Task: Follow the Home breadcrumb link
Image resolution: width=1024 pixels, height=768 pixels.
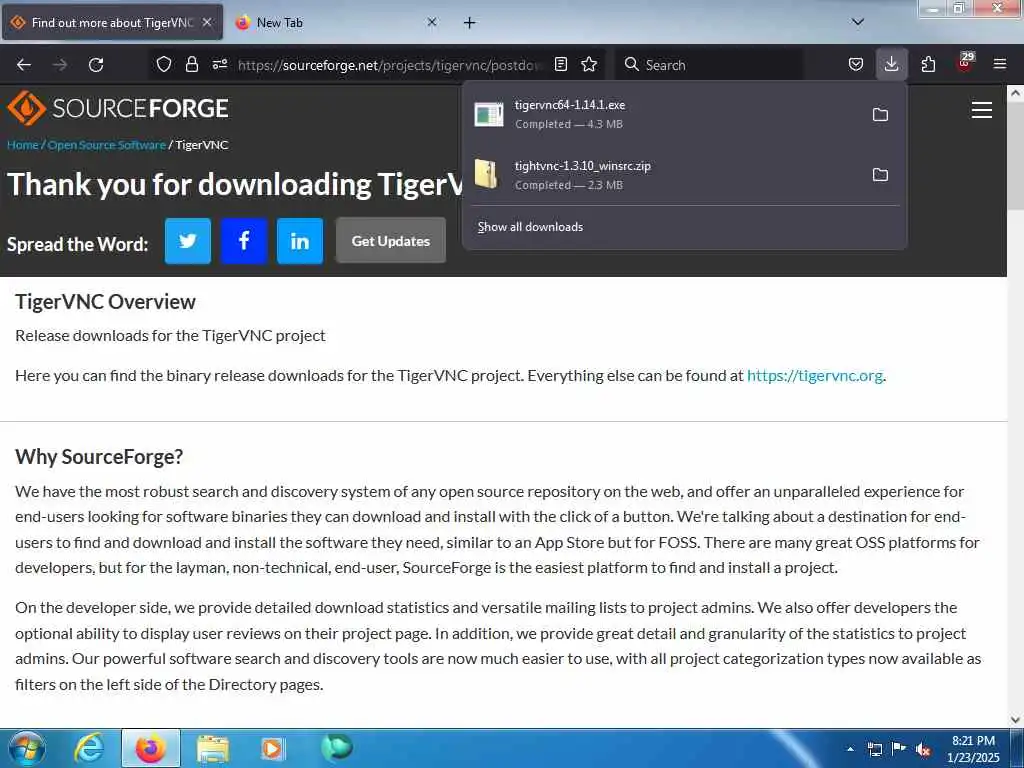Action: click(23, 145)
